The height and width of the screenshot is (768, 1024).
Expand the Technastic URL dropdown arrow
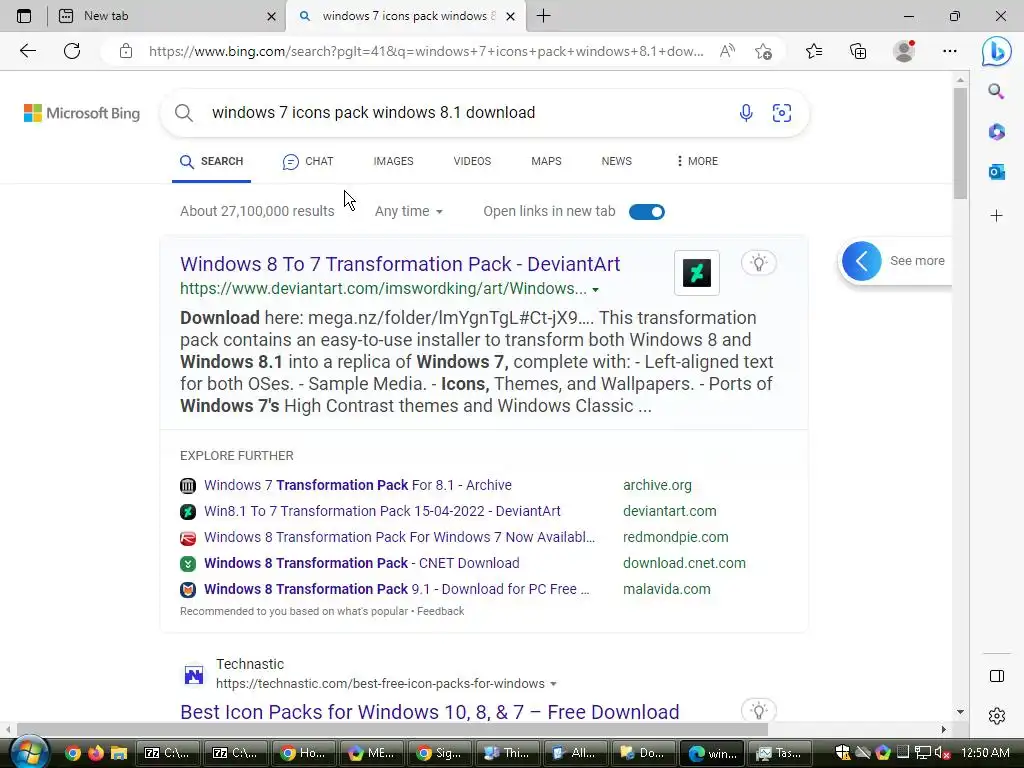coord(553,684)
